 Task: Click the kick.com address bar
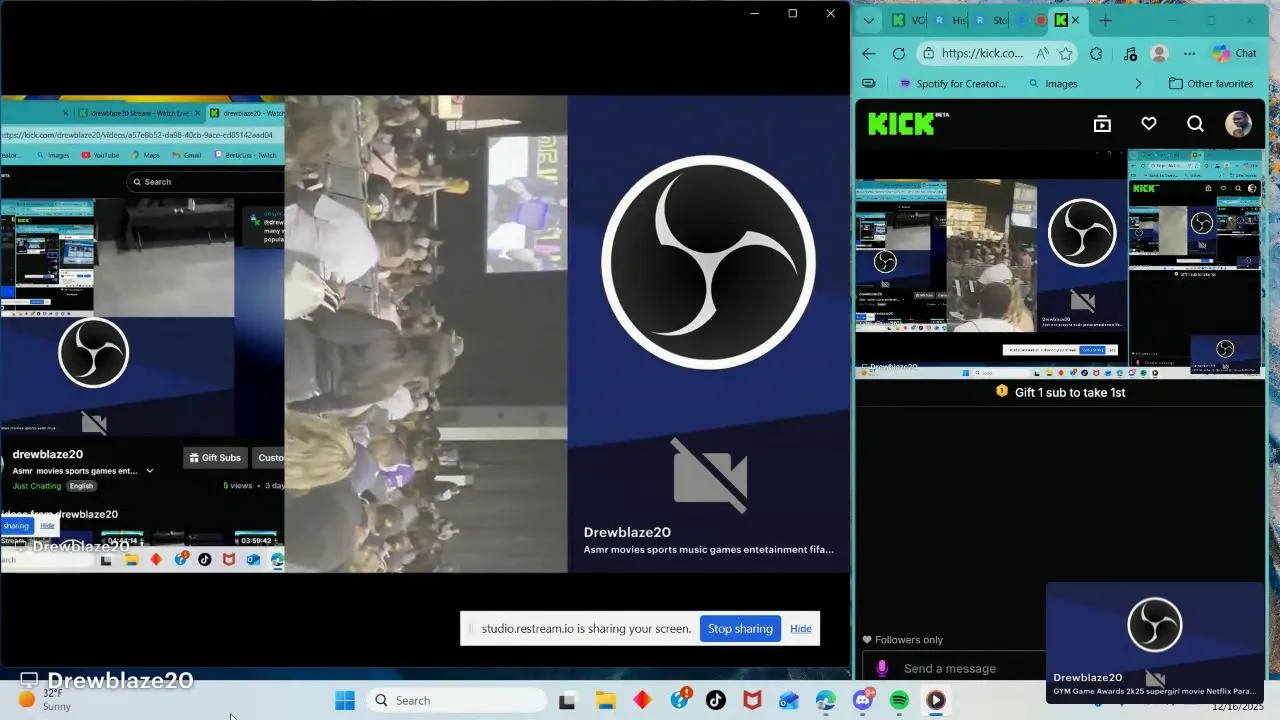pos(982,54)
